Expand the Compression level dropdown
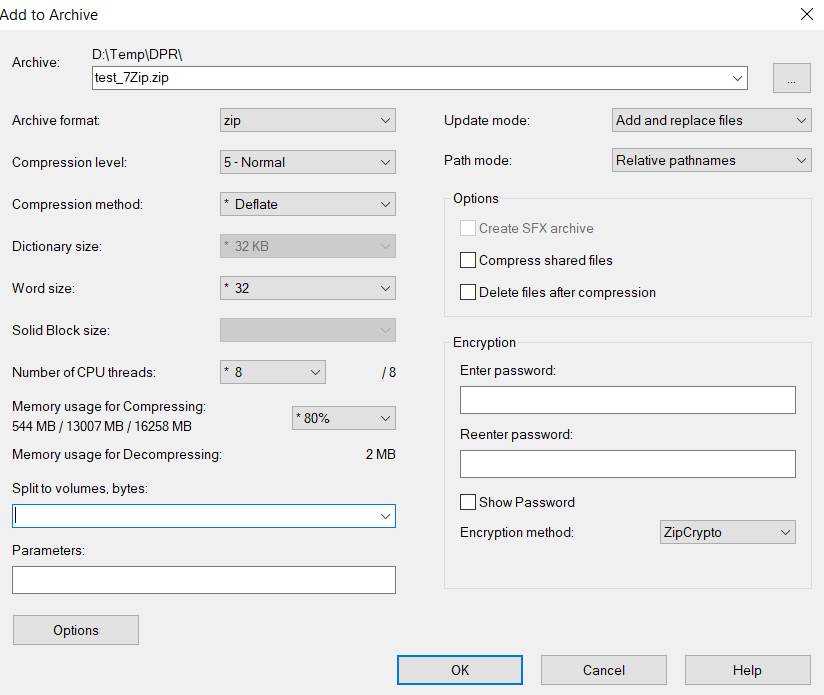Image resolution: width=824 pixels, height=695 pixels. click(307, 162)
